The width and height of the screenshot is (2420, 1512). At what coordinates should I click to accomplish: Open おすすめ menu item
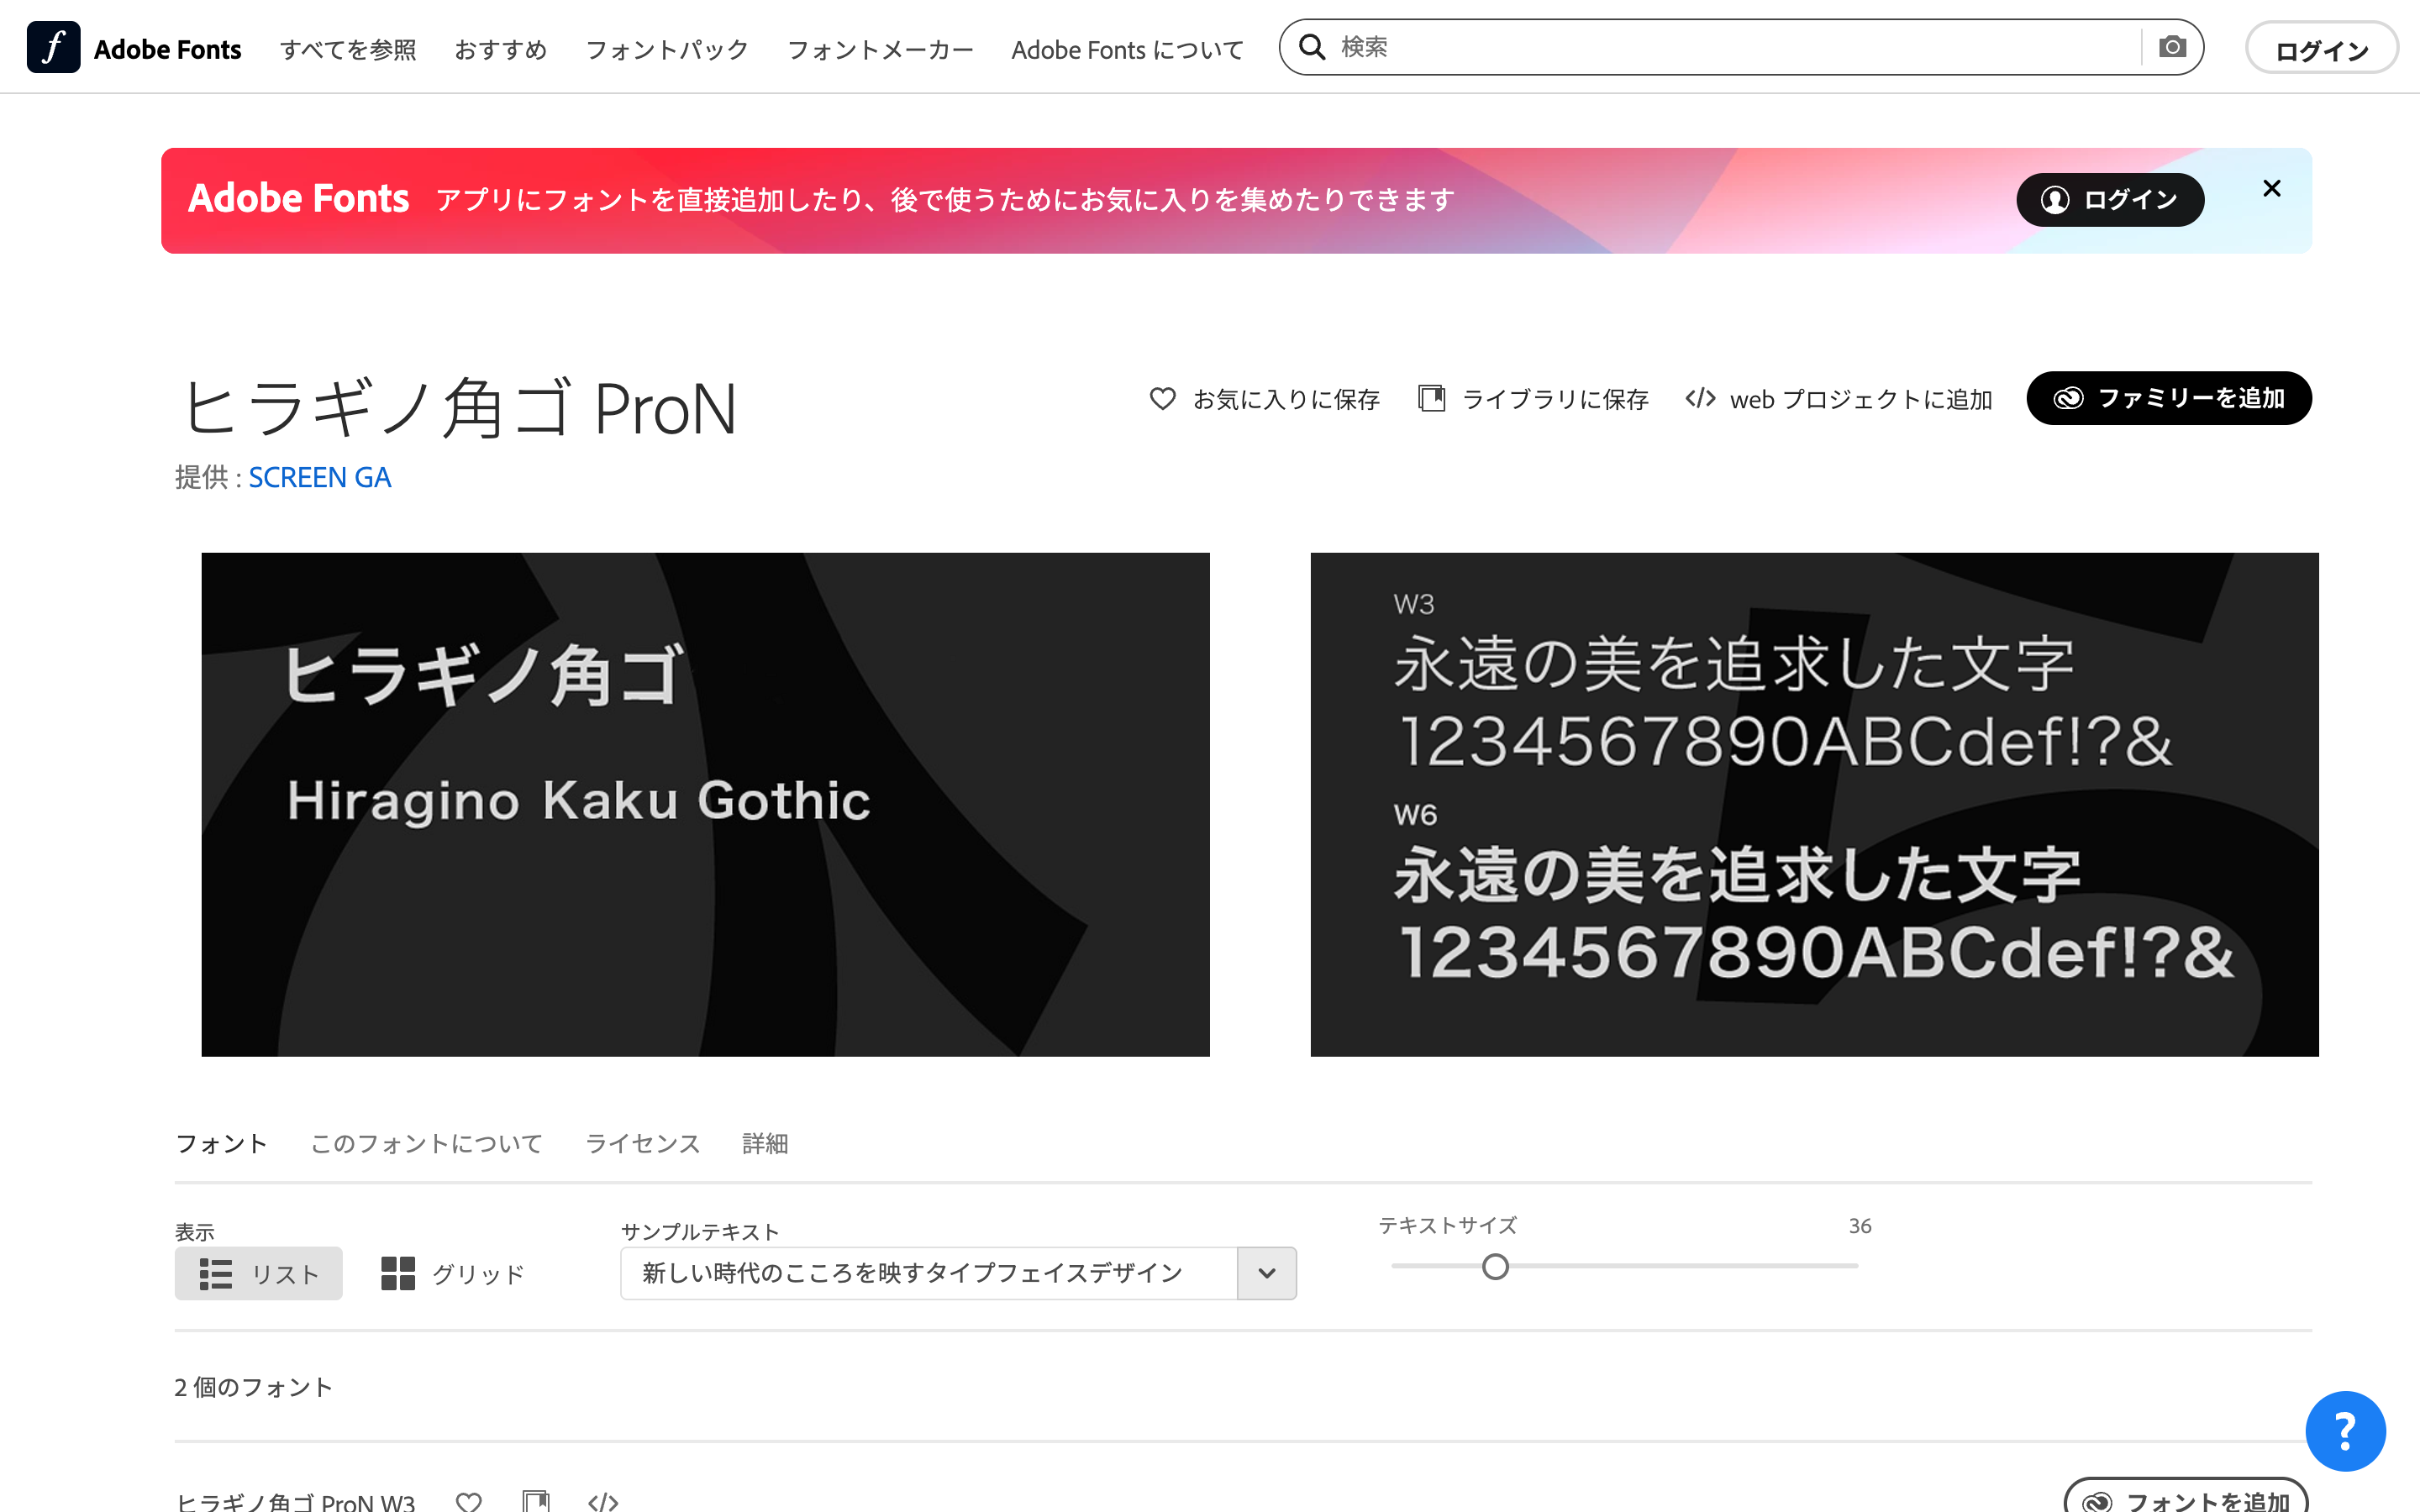tap(501, 49)
